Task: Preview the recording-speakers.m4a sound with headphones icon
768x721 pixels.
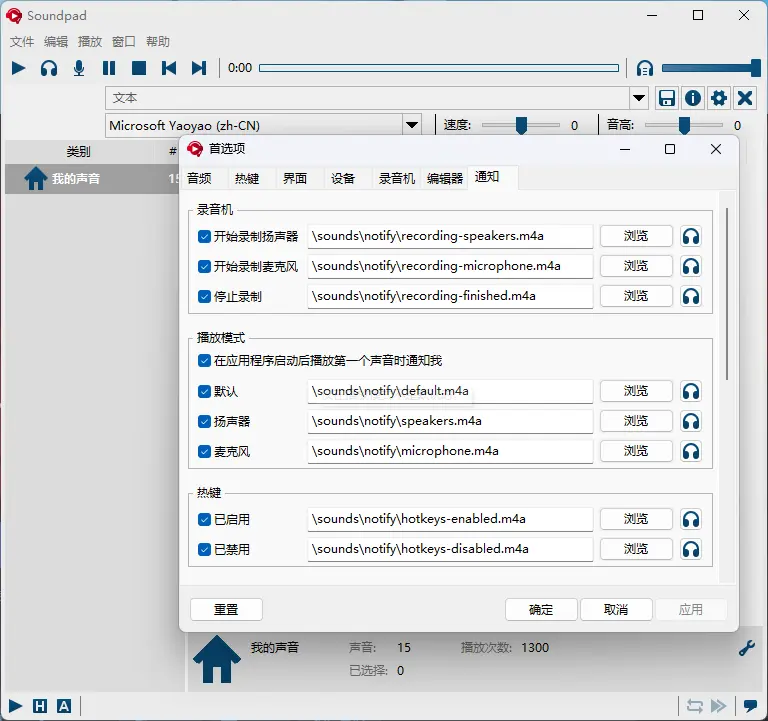Action: click(x=691, y=237)
